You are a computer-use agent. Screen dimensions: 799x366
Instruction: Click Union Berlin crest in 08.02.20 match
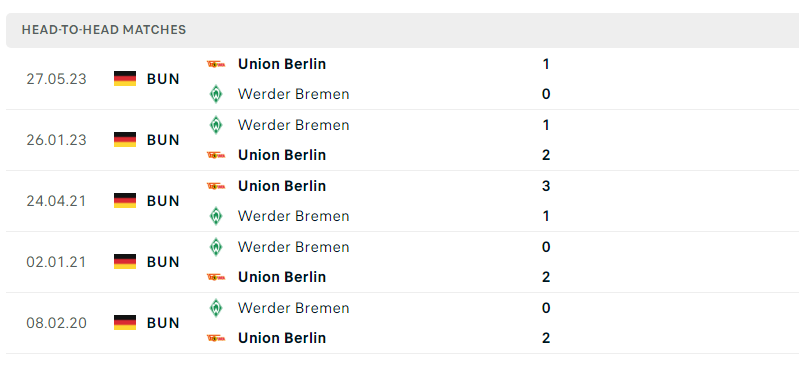click(216, 338)
